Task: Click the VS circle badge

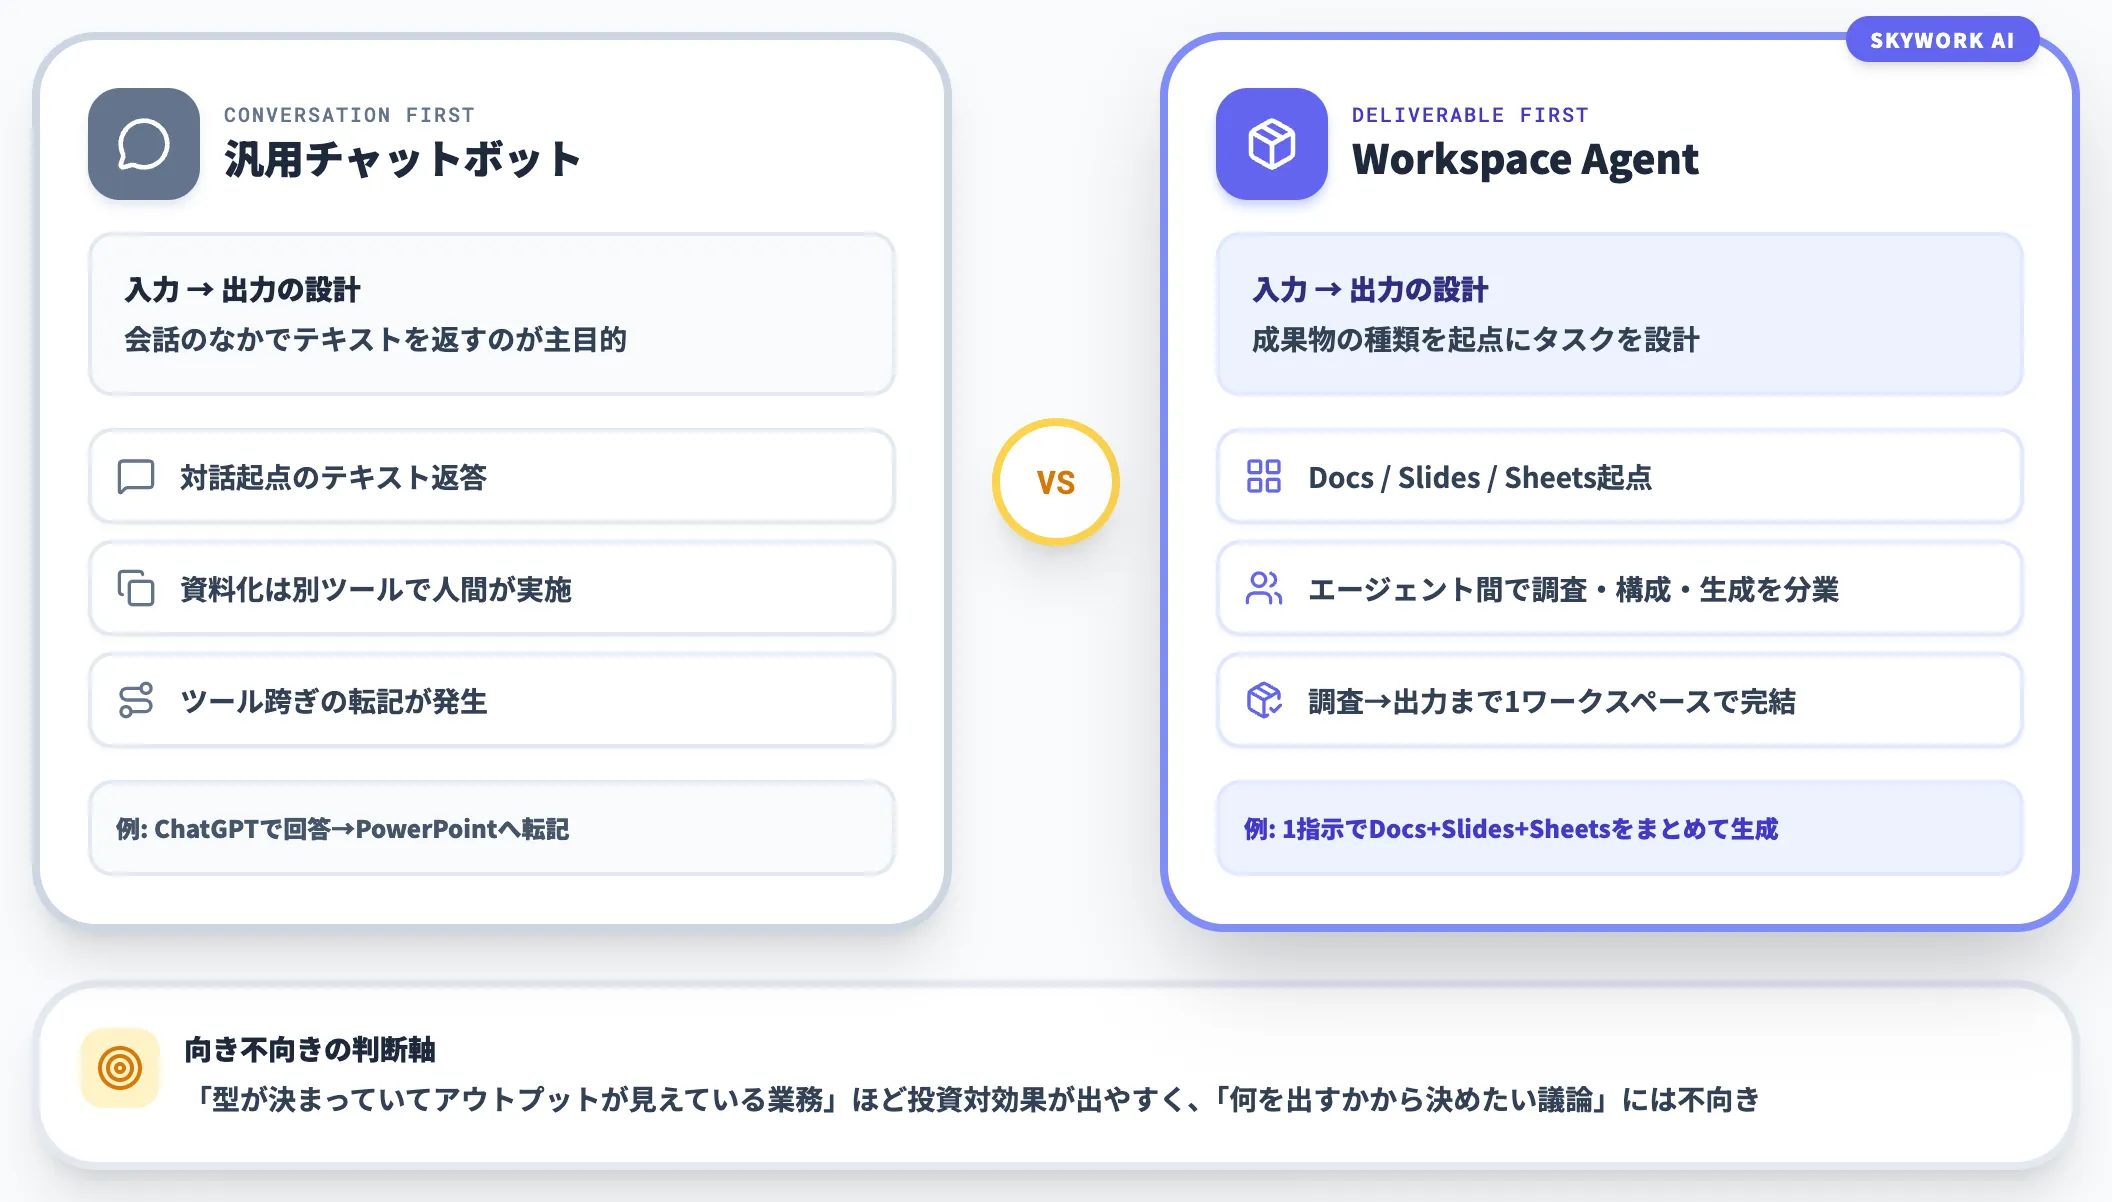Action: [1056, 482]
